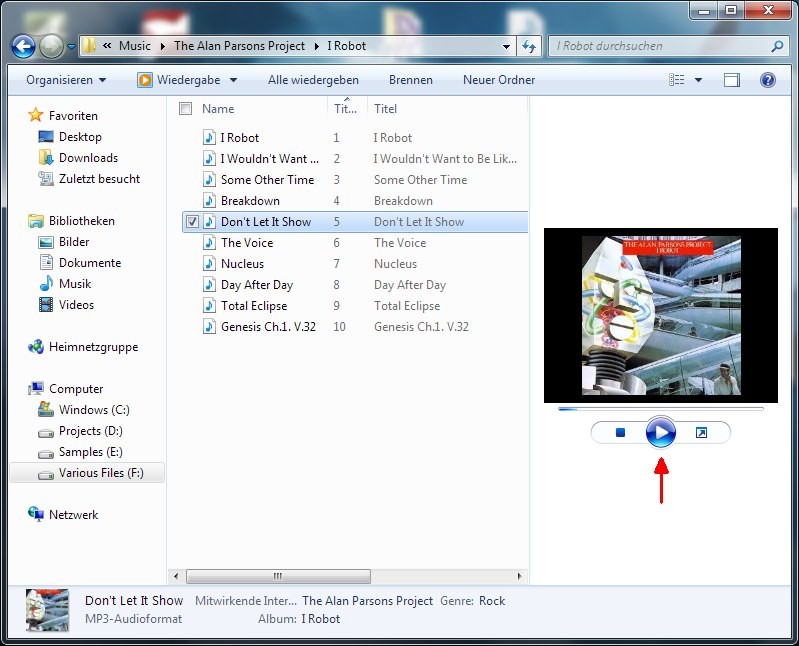The width and height of the screenshot is (799, 646).
Task: Select the Day After Day file icon
Action: tap(209, 284)
